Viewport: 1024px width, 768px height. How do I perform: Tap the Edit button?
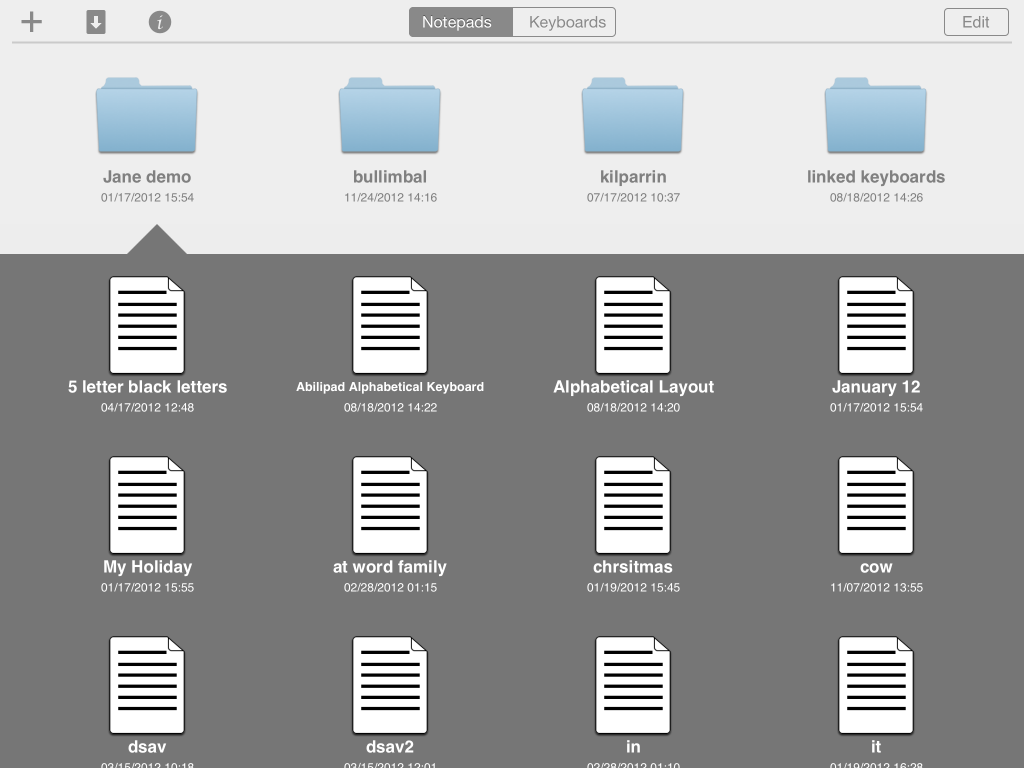pyautogui.click(x=975, y=21)
